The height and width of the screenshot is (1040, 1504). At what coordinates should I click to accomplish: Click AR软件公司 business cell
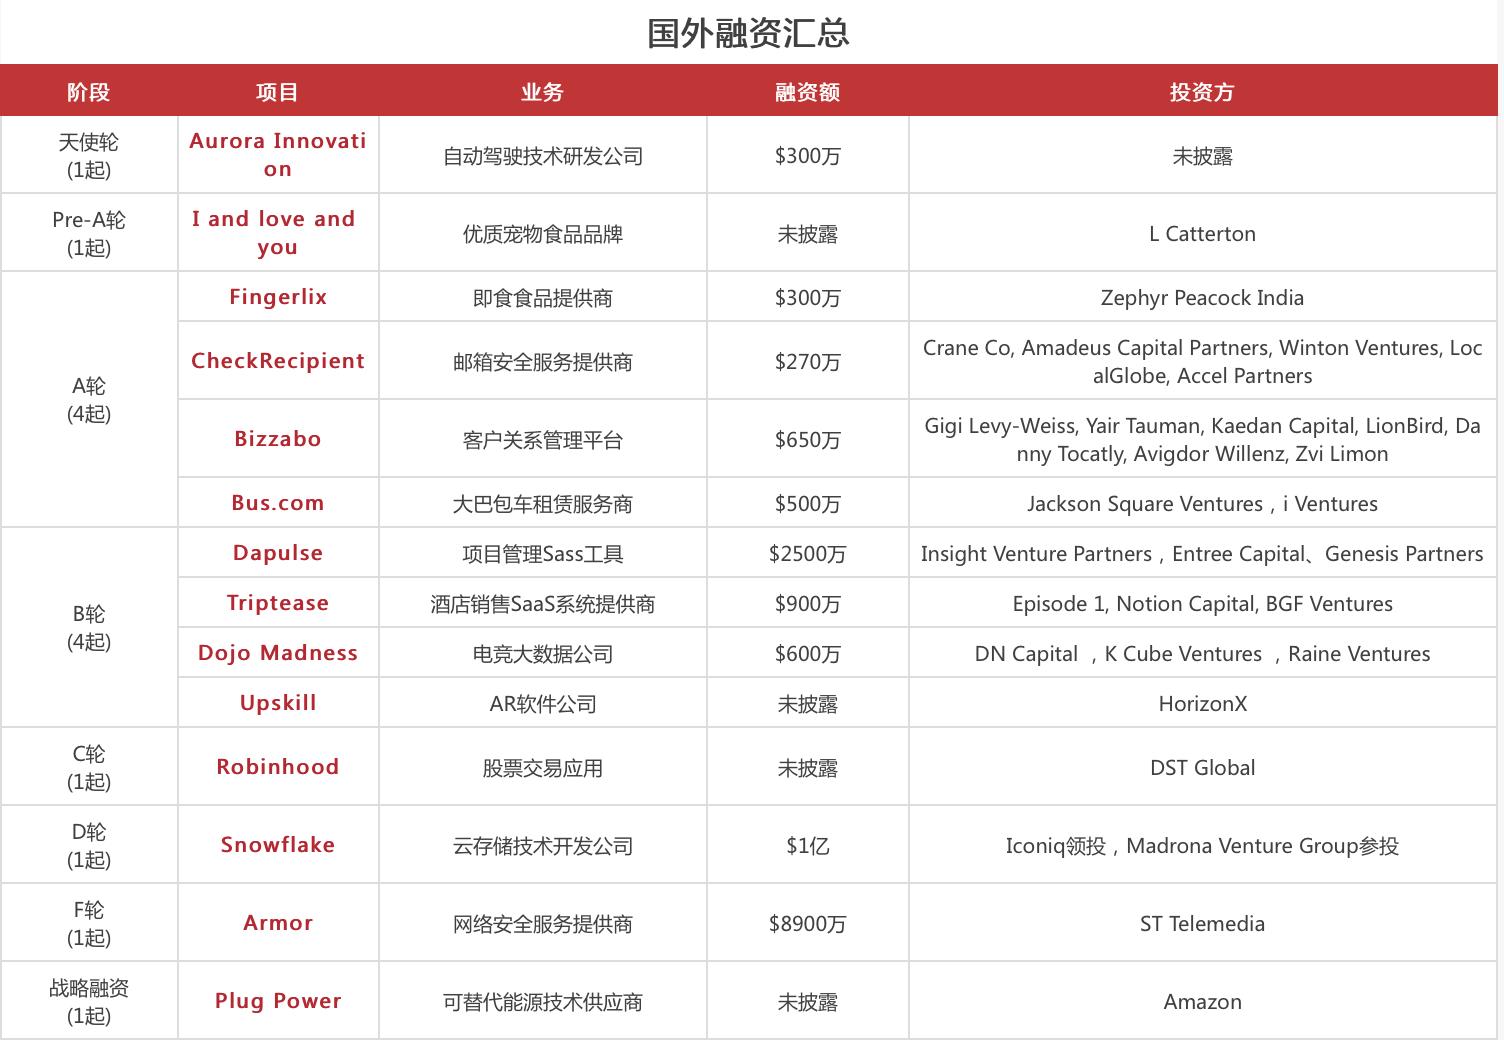pyautogui.click(x=543, y=705)
